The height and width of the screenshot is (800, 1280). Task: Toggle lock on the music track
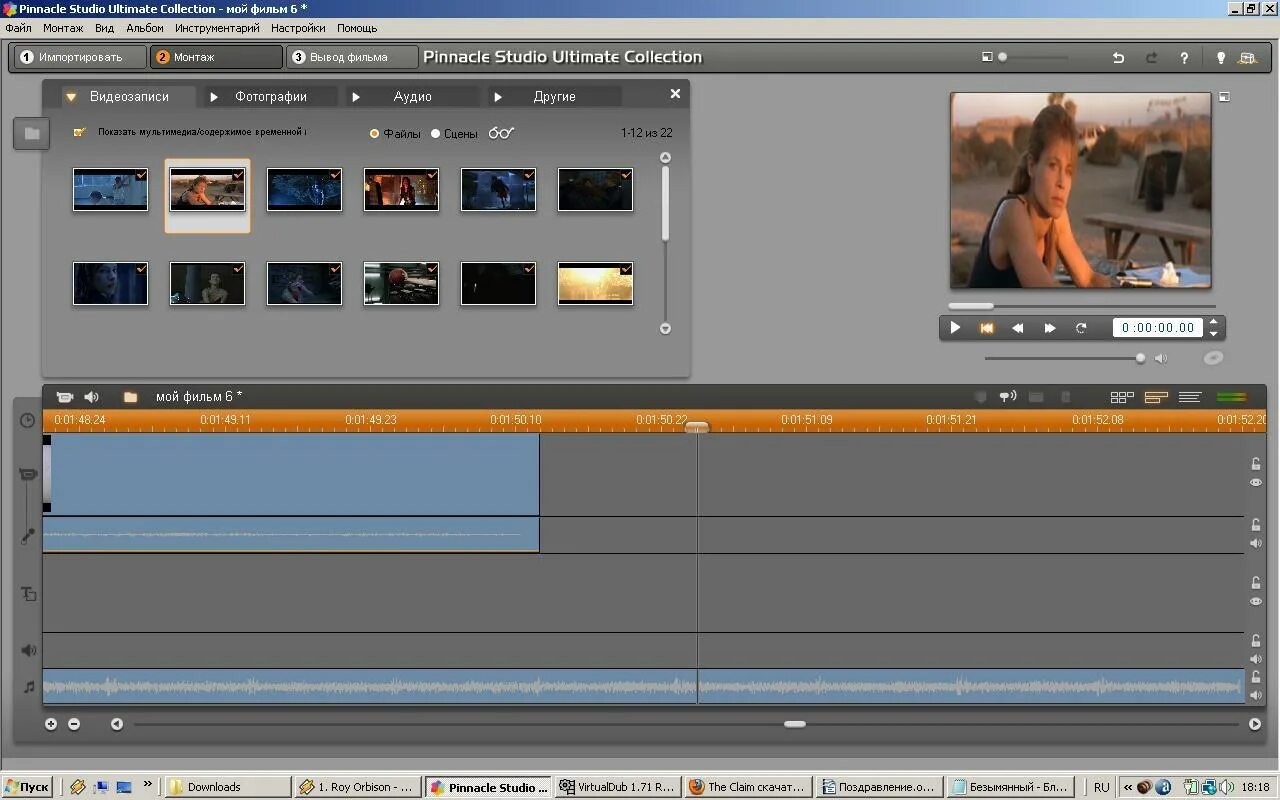pos(1256,677)
